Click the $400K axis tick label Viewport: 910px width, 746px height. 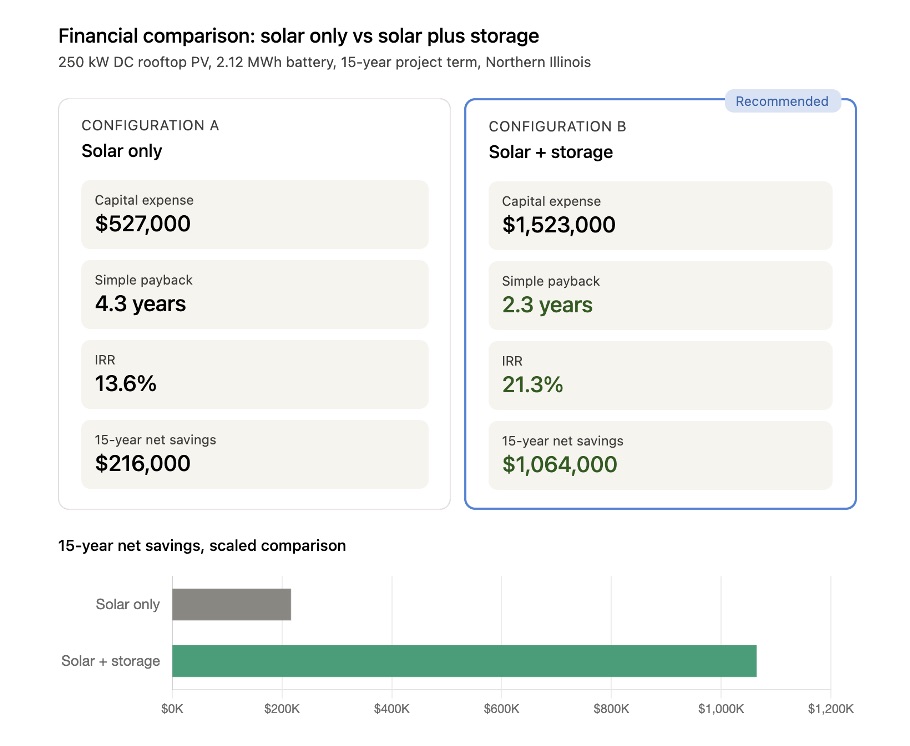[x=392, y=709]
